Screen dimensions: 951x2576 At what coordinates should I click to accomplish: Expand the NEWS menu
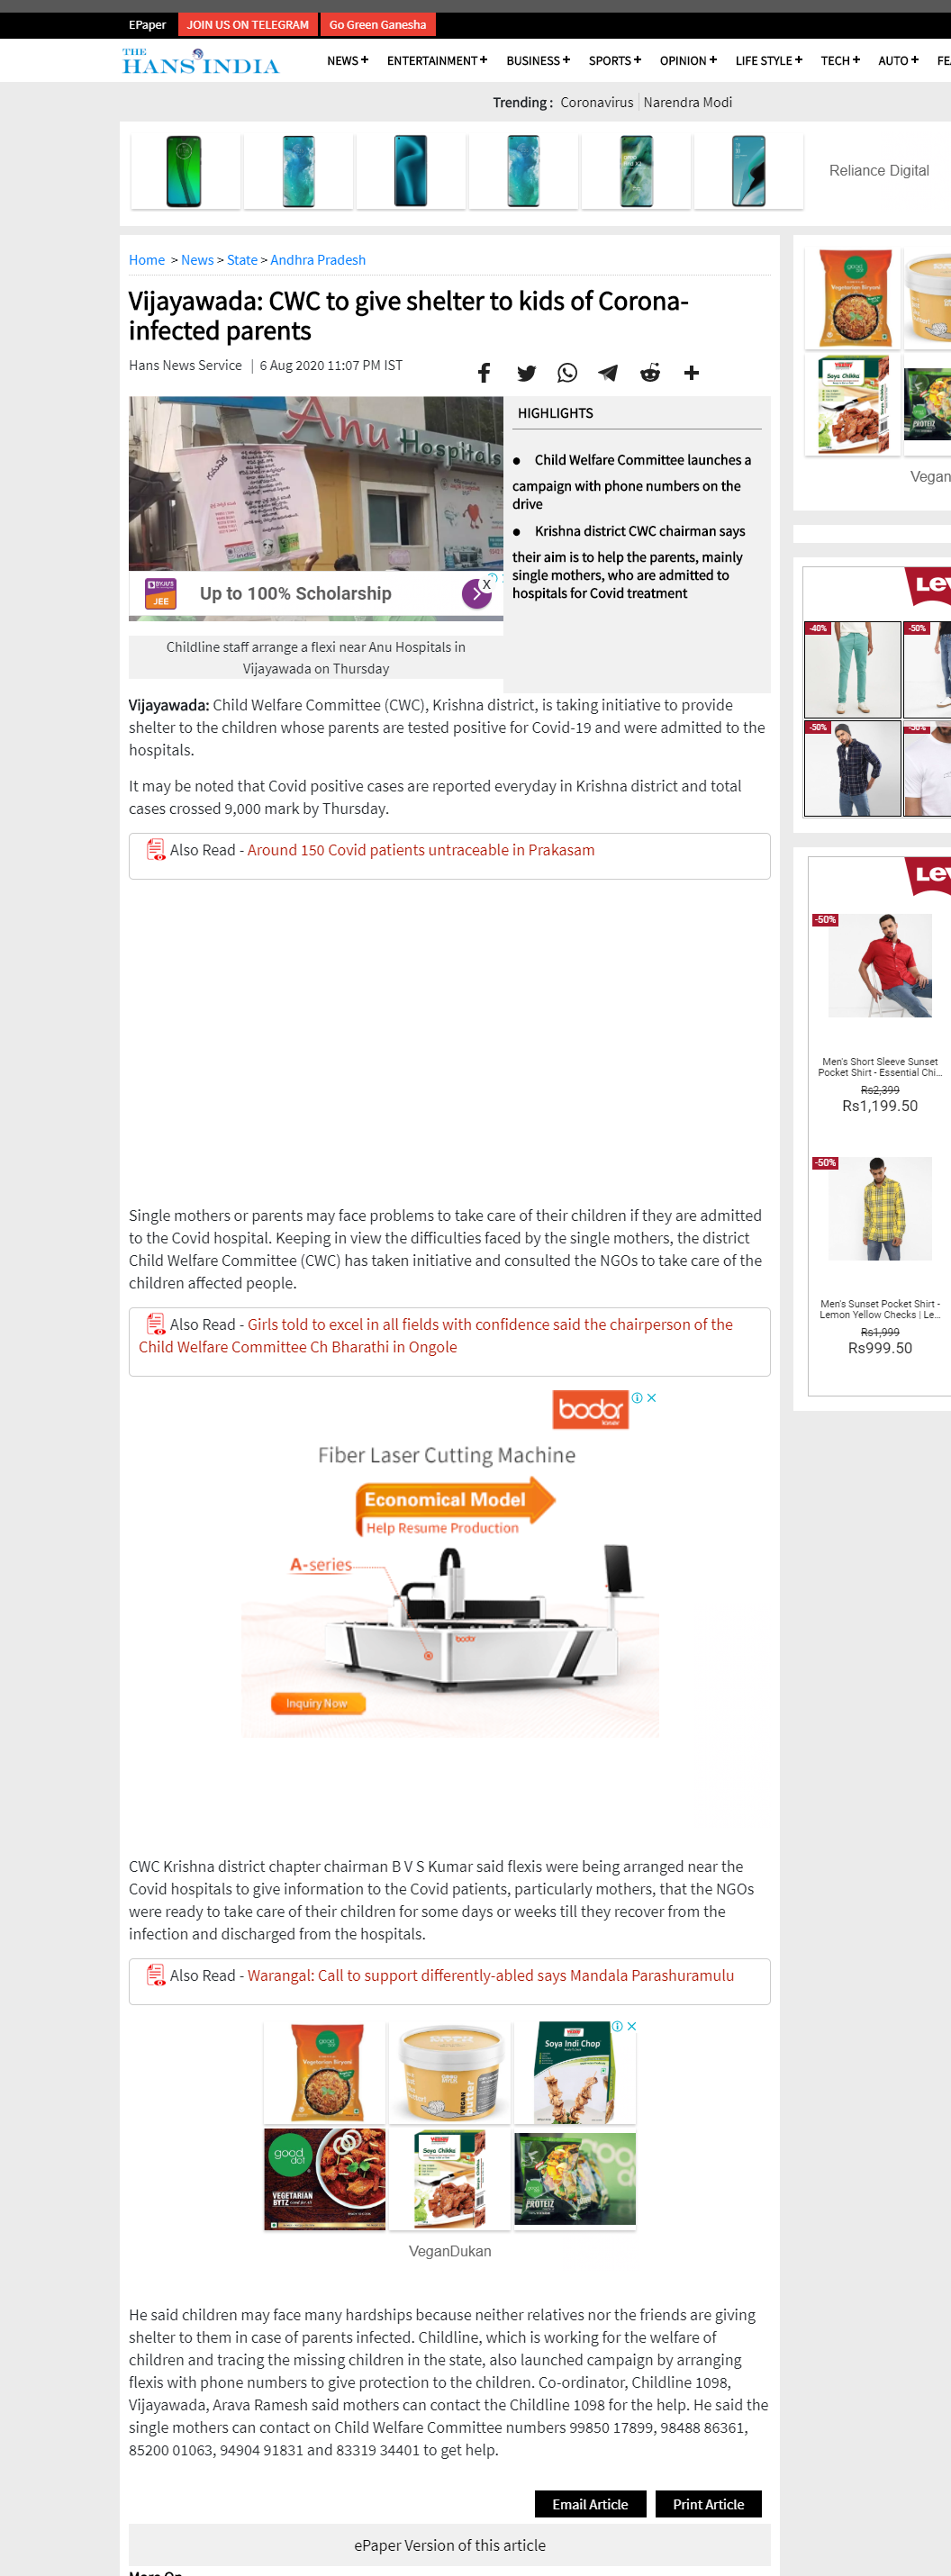(x=347, y=61)
